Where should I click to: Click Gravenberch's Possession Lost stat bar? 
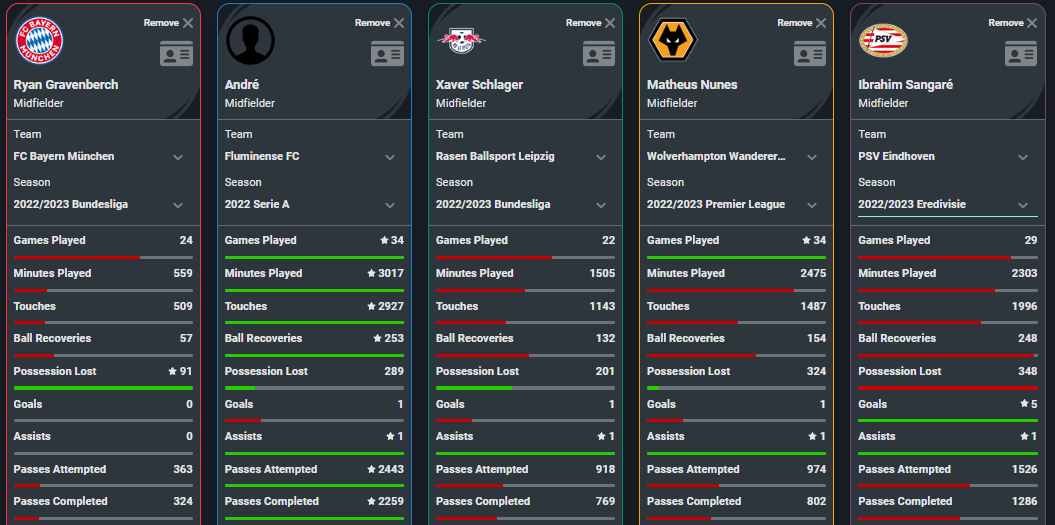103,387
